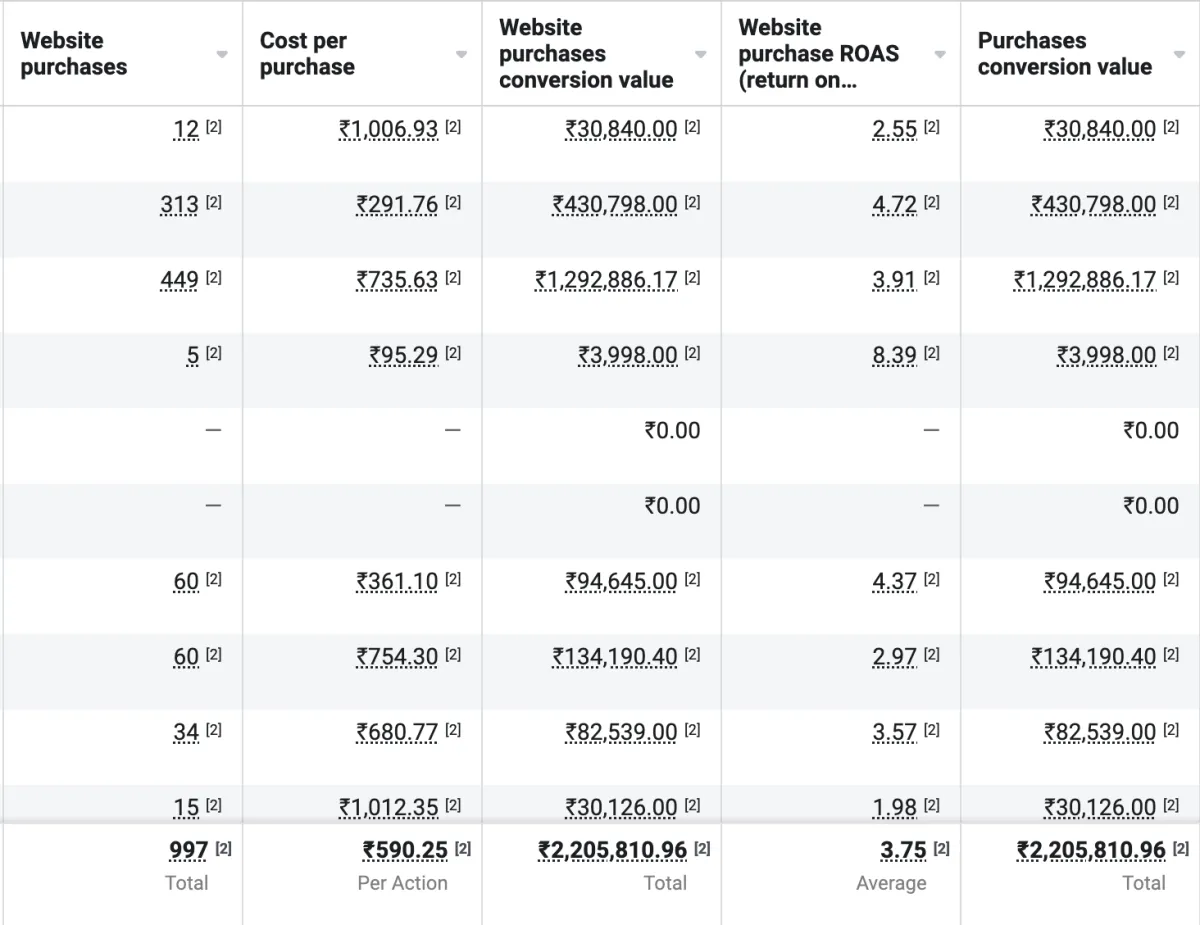Click the 449 website purchases value

(179, 280)
